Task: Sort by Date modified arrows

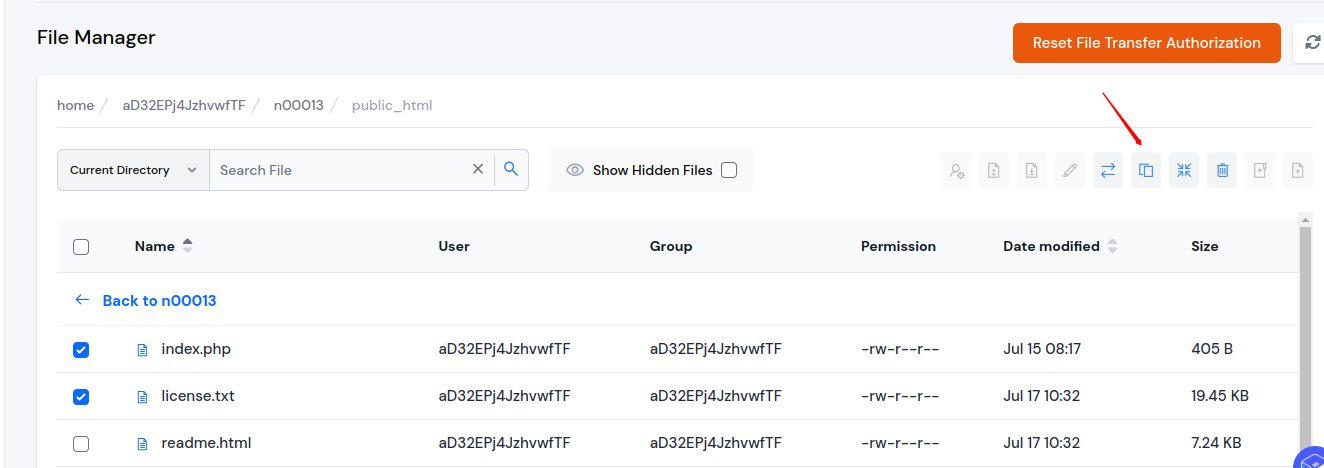Action: (1112, 246)
